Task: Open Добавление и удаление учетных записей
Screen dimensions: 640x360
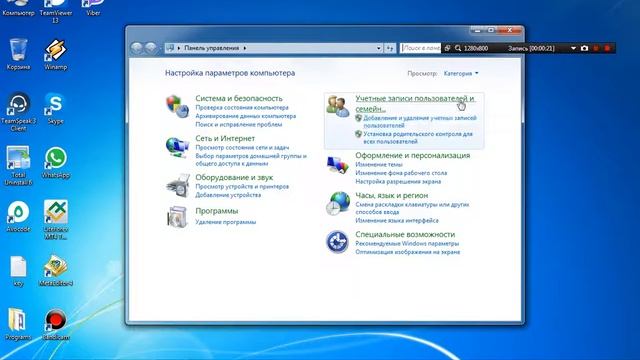Action: coord(420,122)
